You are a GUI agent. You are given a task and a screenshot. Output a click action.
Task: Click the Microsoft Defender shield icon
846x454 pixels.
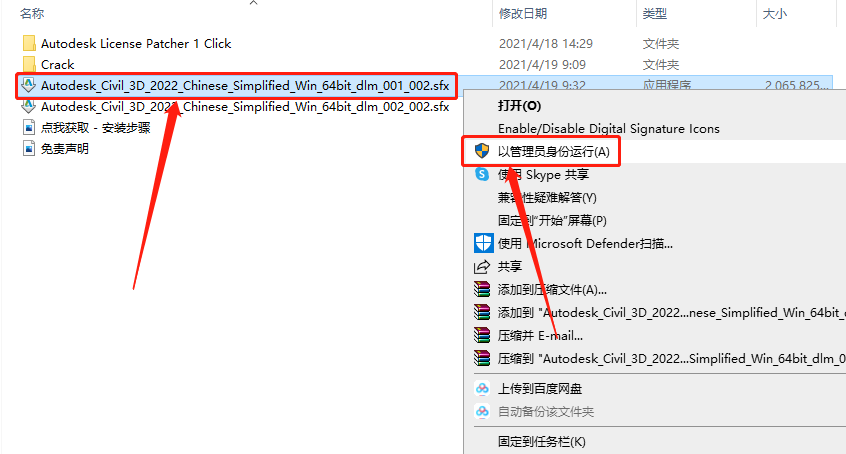click(x=483, y=243)
